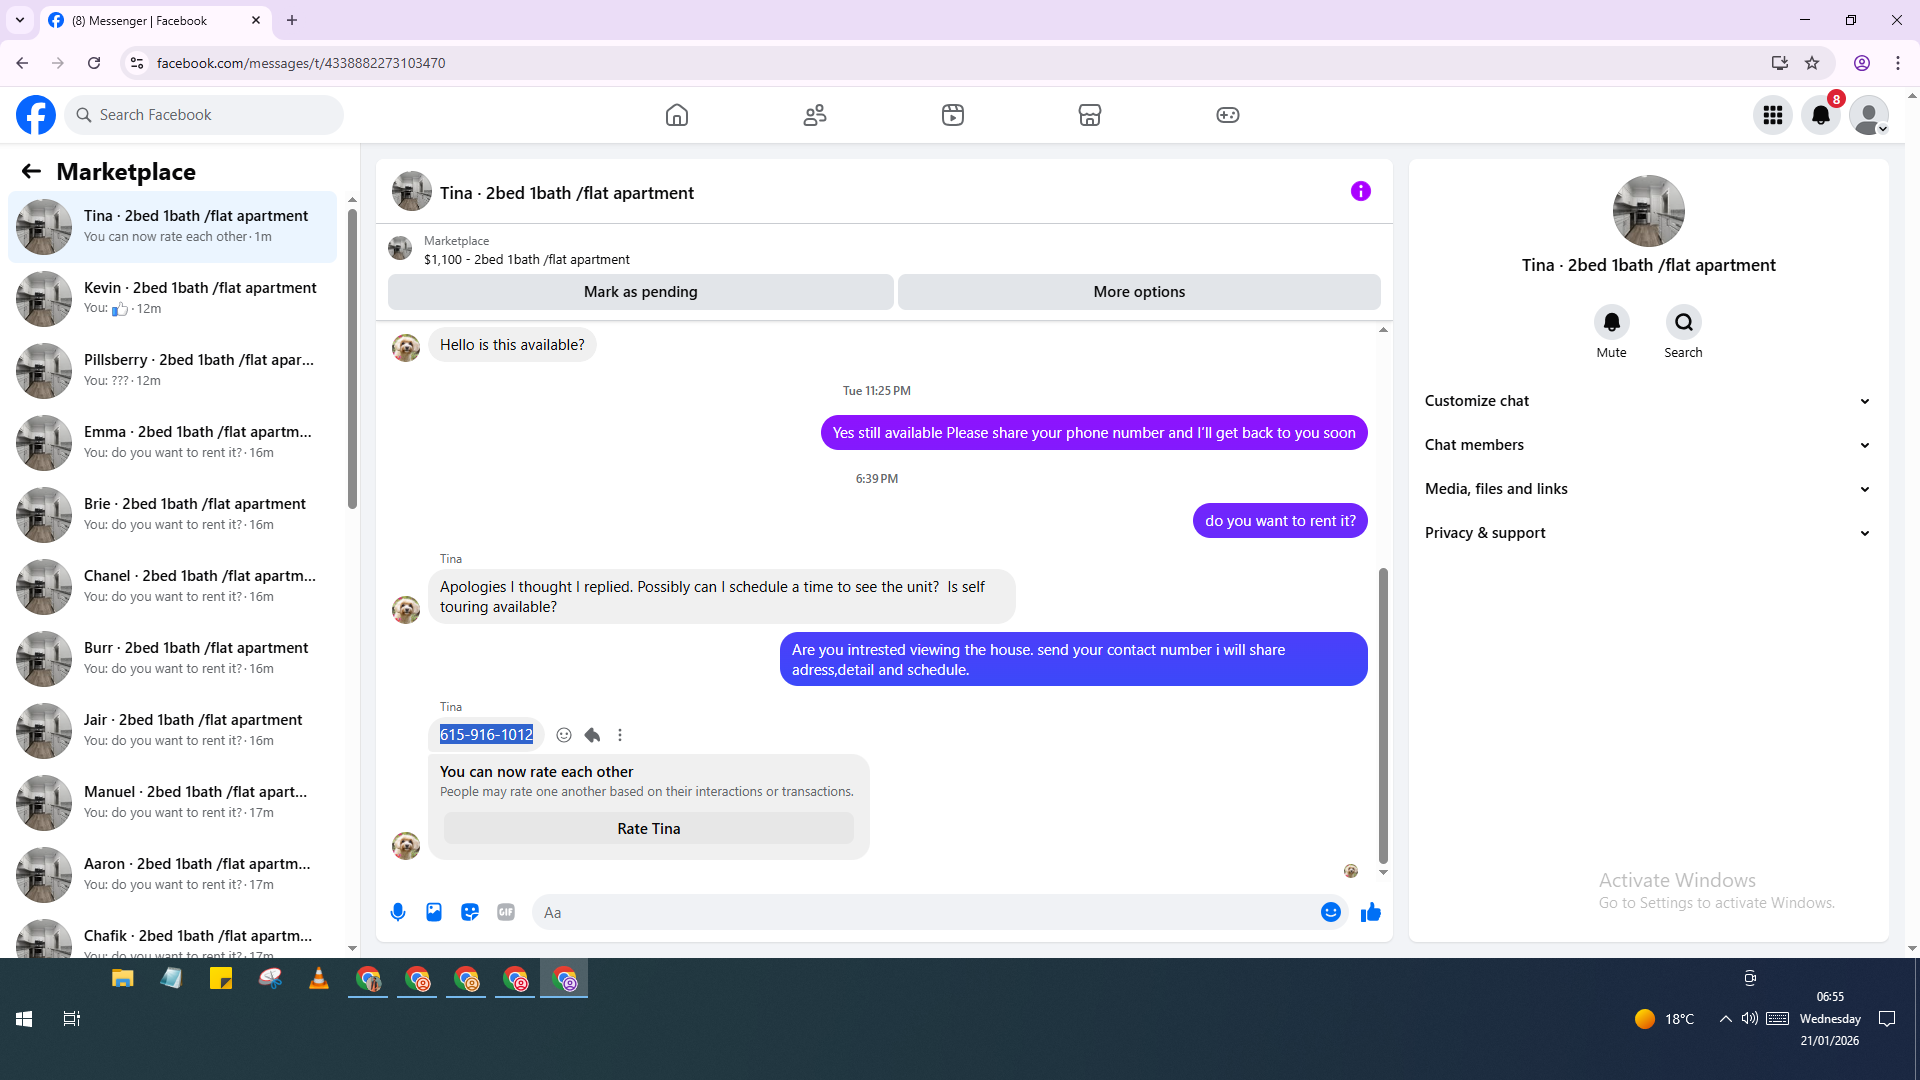Send a thumbs-up like
Image resolution: width=1920 pixels, height=1080 pixels.
1370,912
